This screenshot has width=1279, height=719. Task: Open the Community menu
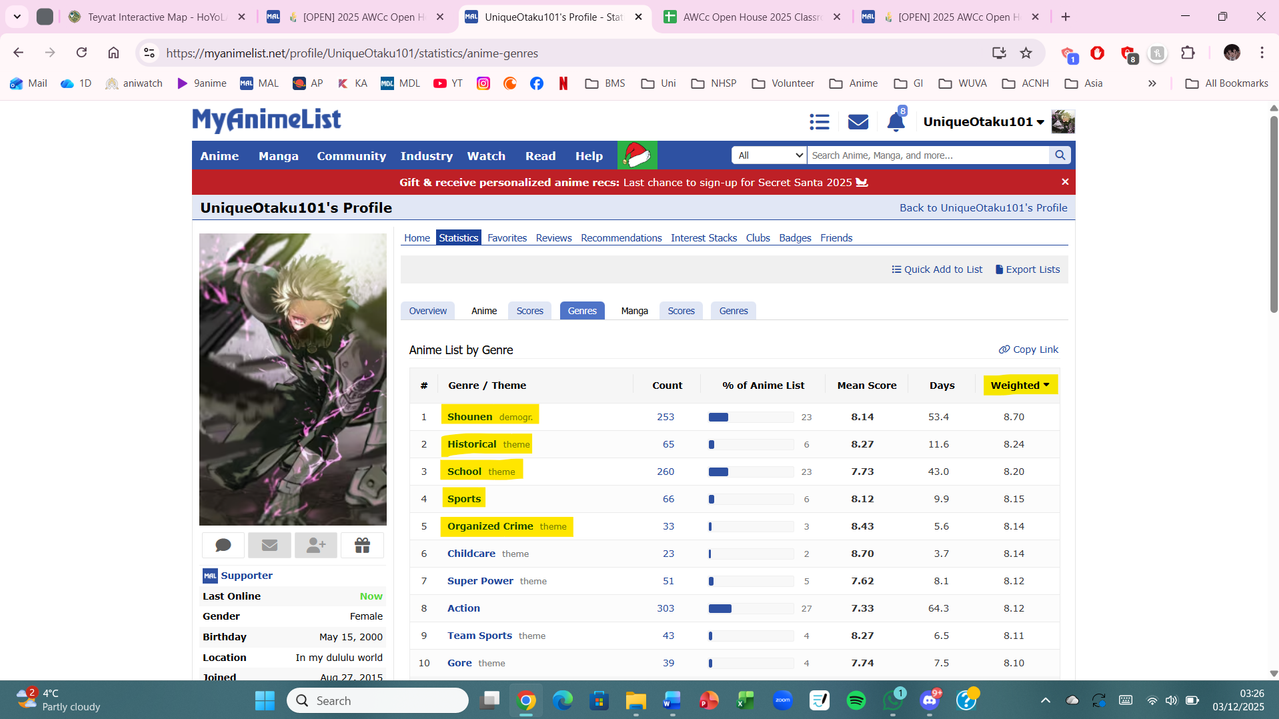(x=351, y=156)
